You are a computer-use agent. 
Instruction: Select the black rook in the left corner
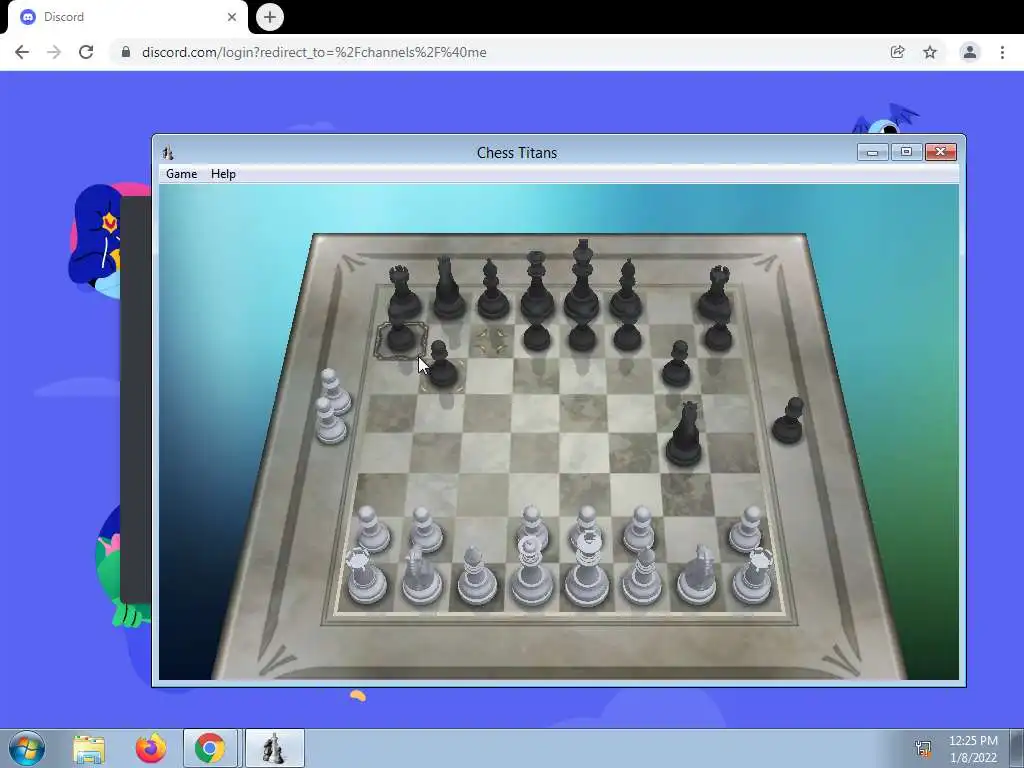click(404, 297)
